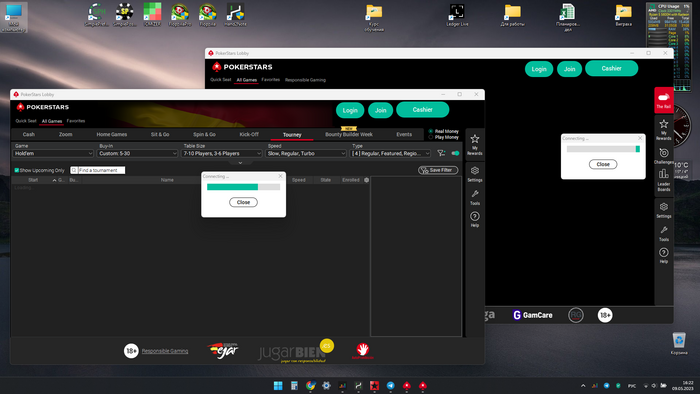
Task: Switch to Bounty Builder Week tab
Action: (x=349, y=134)
